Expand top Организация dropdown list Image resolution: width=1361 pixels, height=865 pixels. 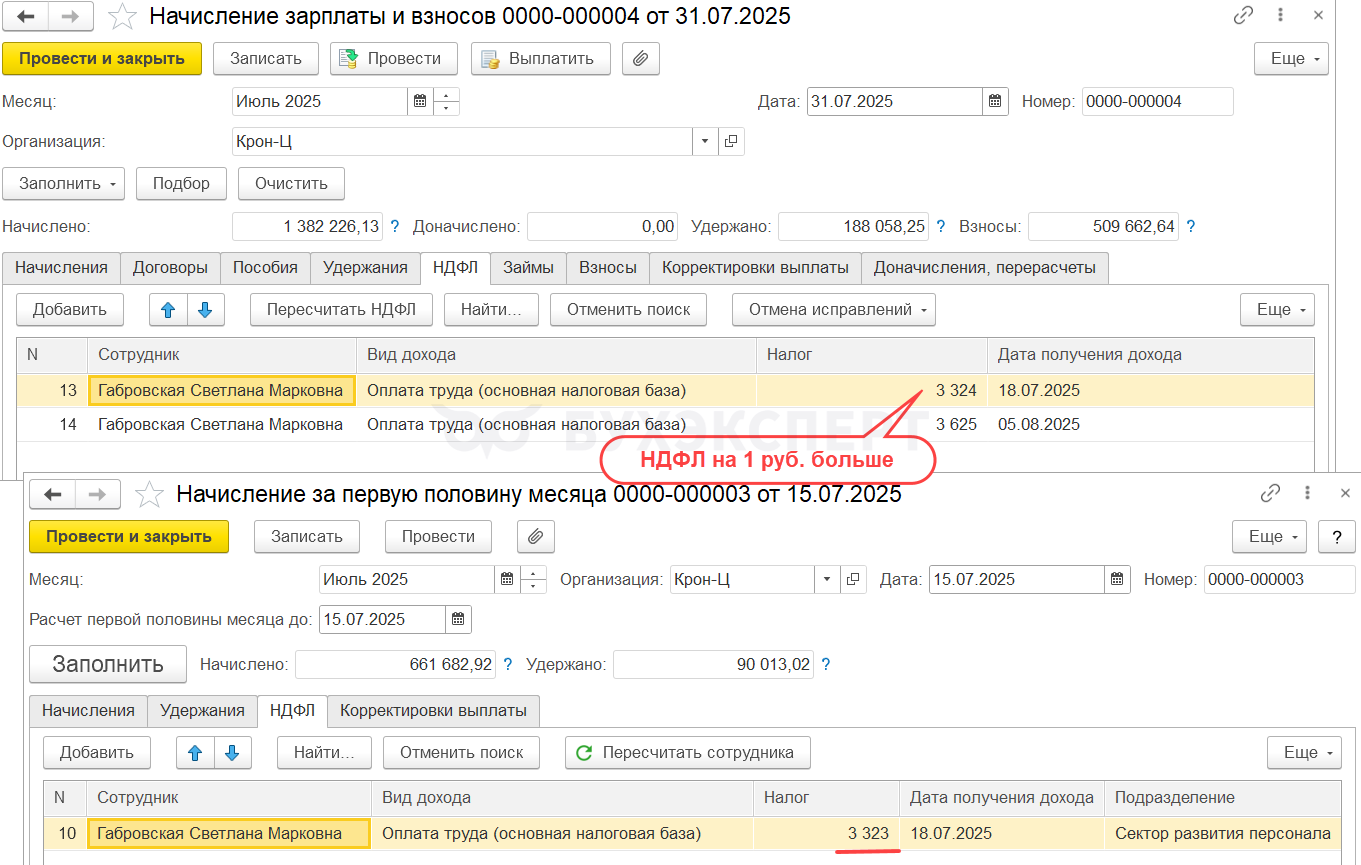pos(704,141)
